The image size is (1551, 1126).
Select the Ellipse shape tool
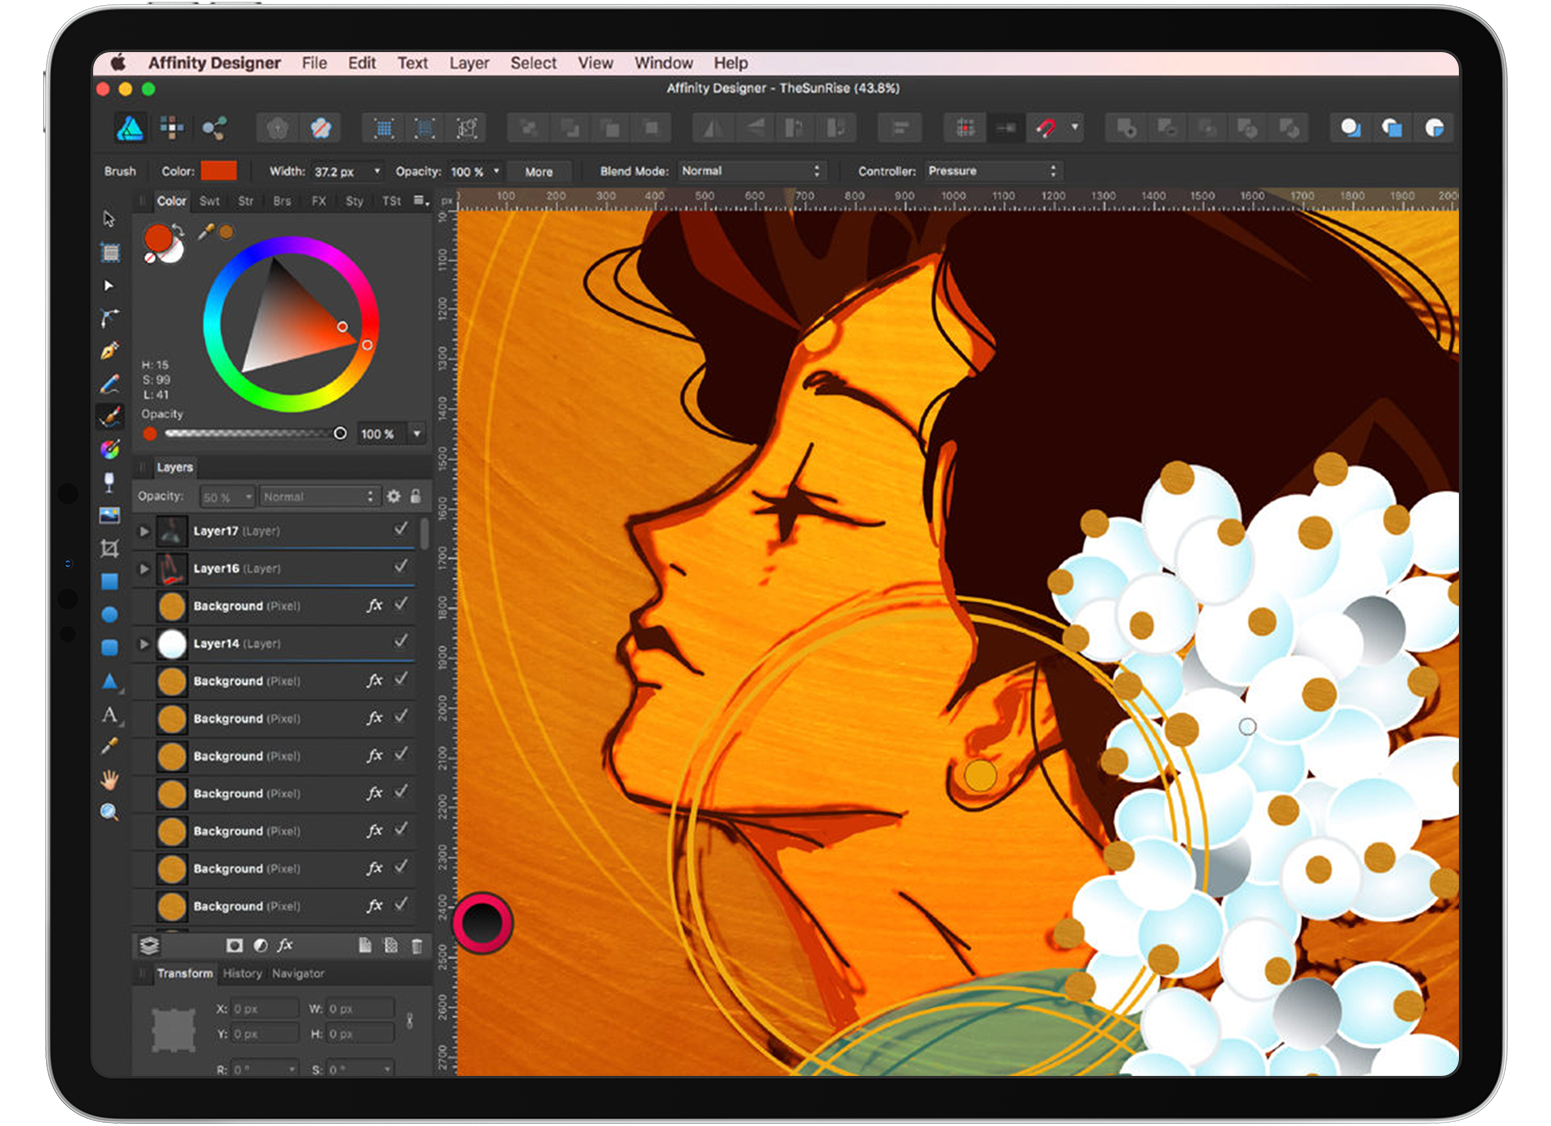[x=109, y=614]
